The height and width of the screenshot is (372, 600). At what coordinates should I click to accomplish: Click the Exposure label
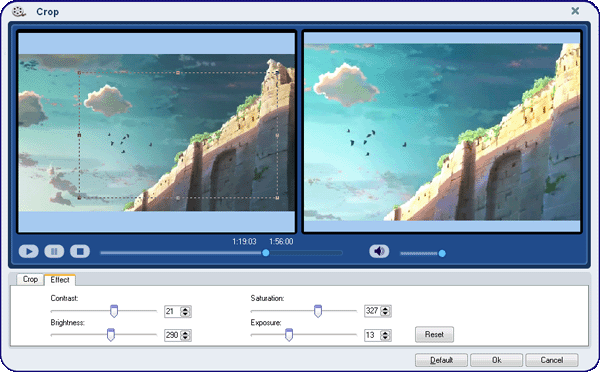[266, 323]
